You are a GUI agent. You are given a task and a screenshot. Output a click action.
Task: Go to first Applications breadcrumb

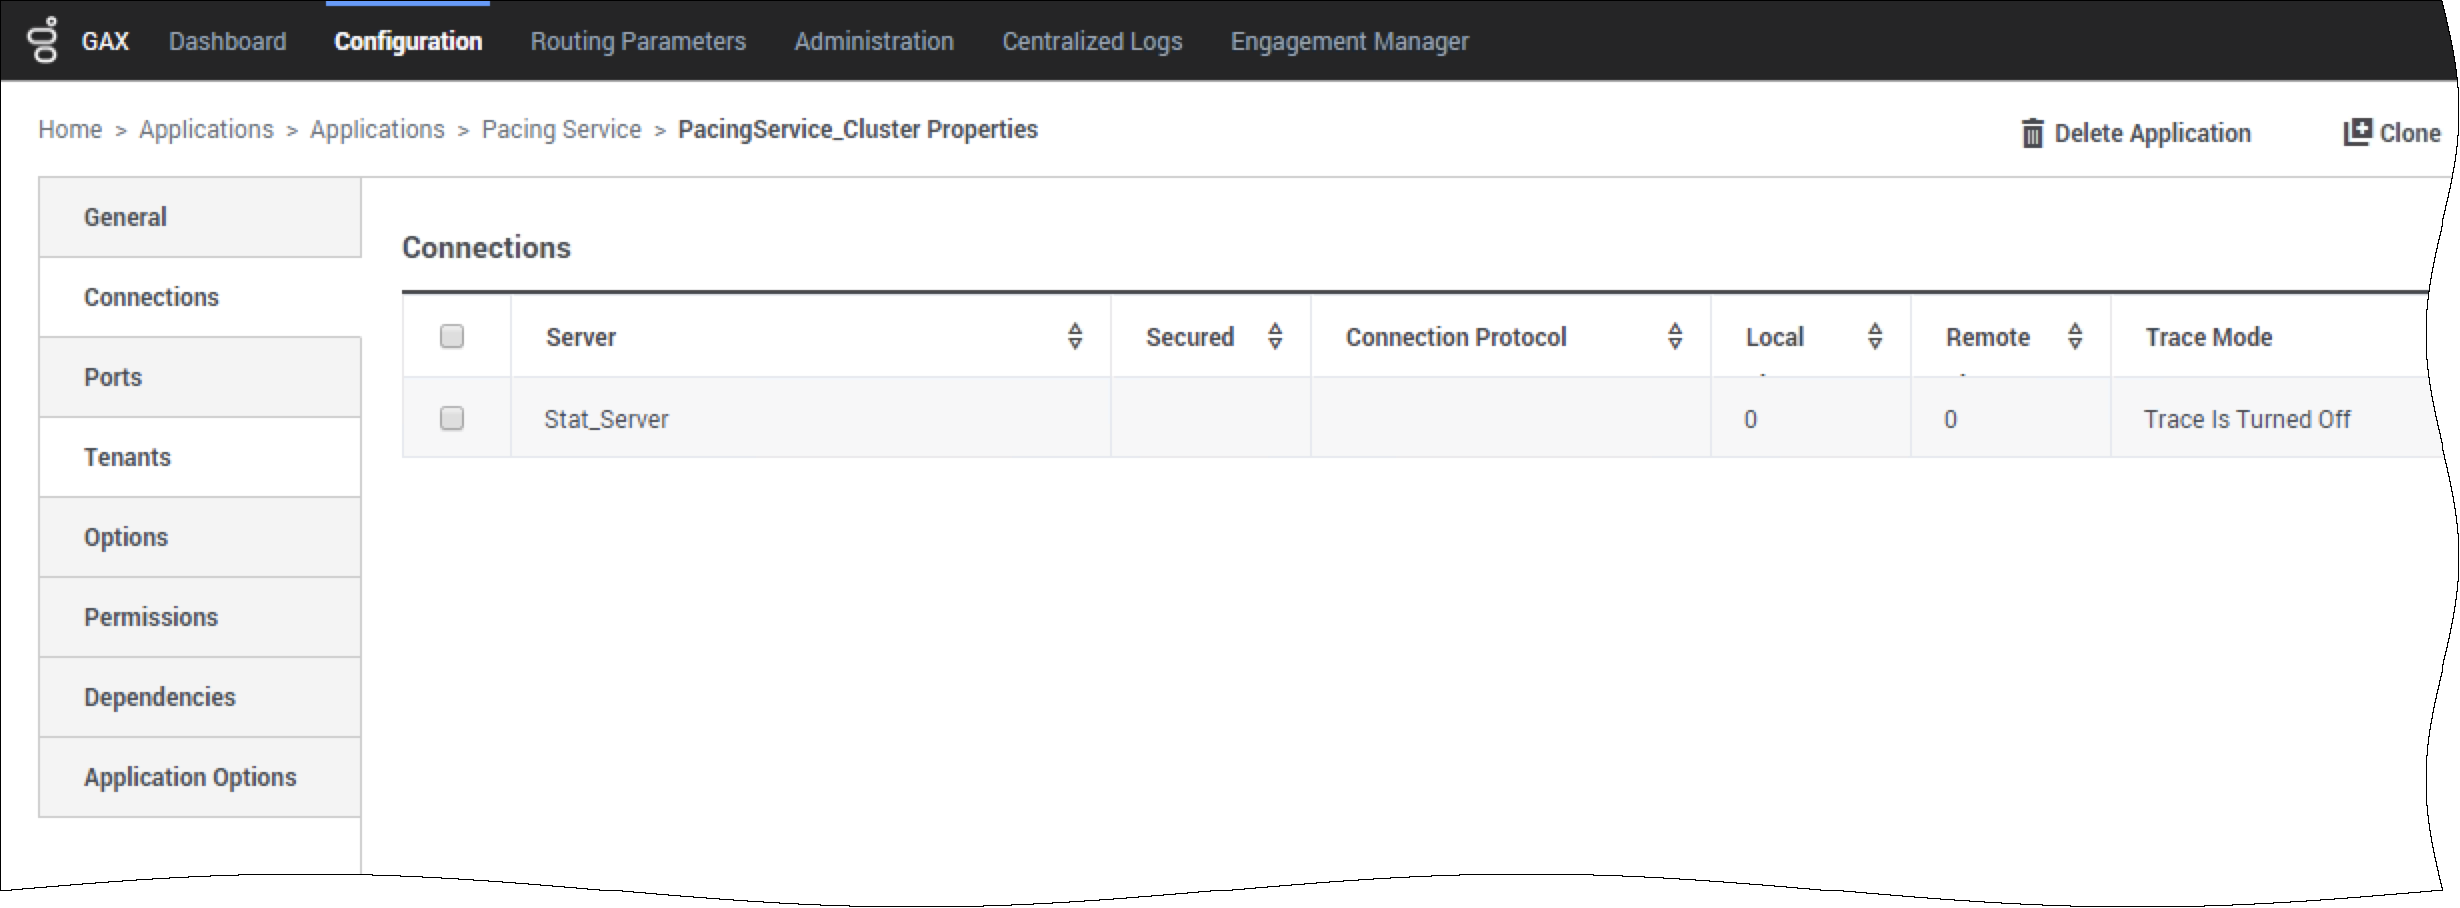click(x=206, y=129)
